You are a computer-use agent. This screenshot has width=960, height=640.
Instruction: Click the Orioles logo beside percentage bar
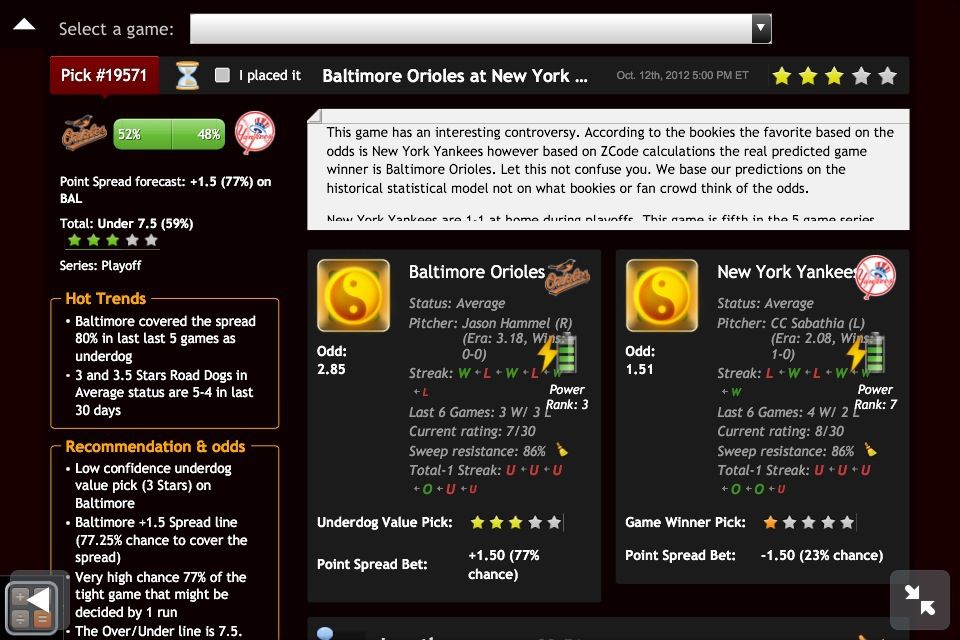click(x=84, y=132)
